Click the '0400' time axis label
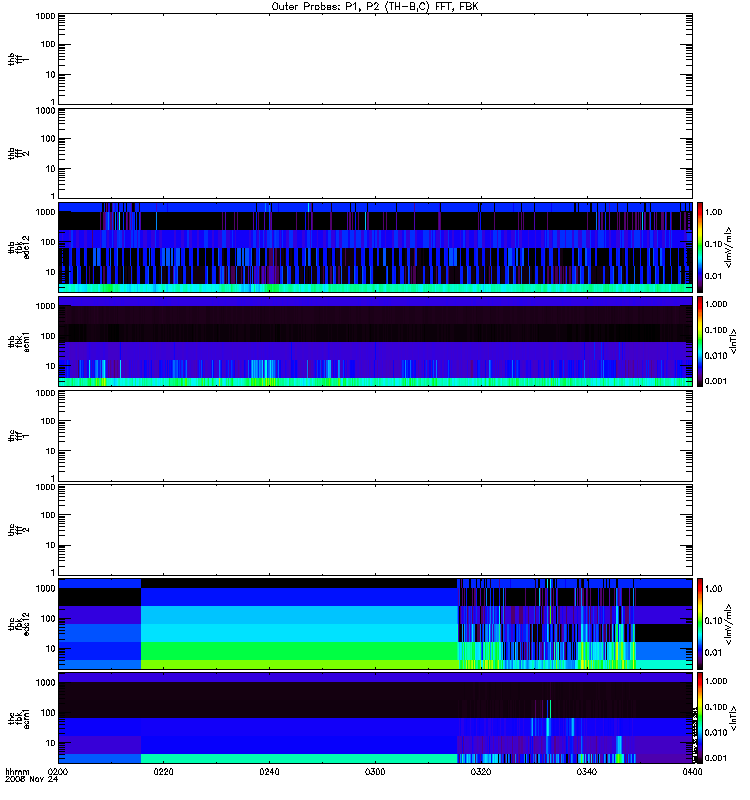This screenshot has height=800, width=750. pos(692,771)
